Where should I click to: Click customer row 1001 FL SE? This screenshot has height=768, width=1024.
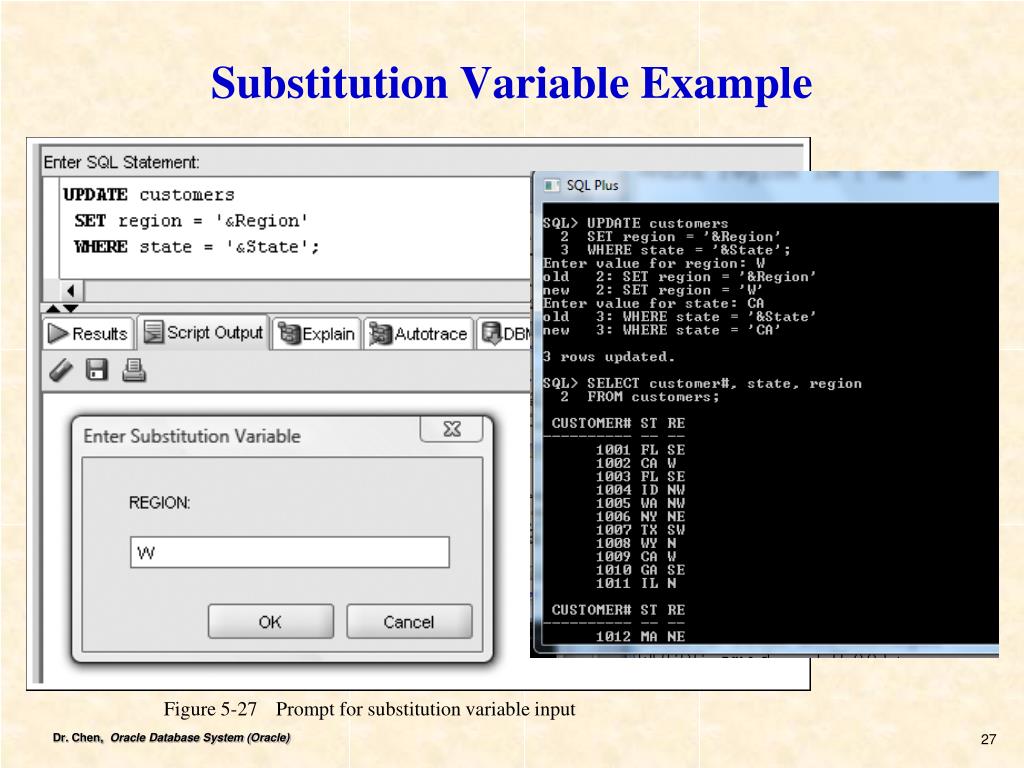640,450
